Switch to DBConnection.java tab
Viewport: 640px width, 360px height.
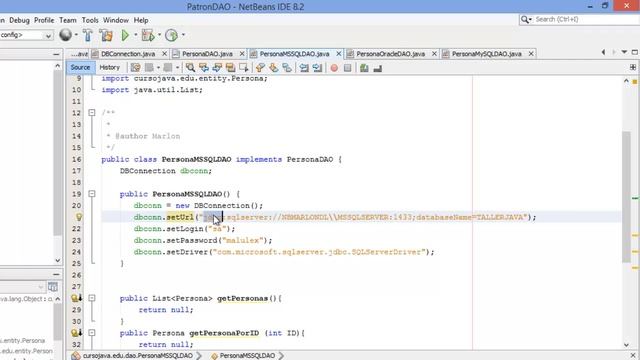[128, 54]
